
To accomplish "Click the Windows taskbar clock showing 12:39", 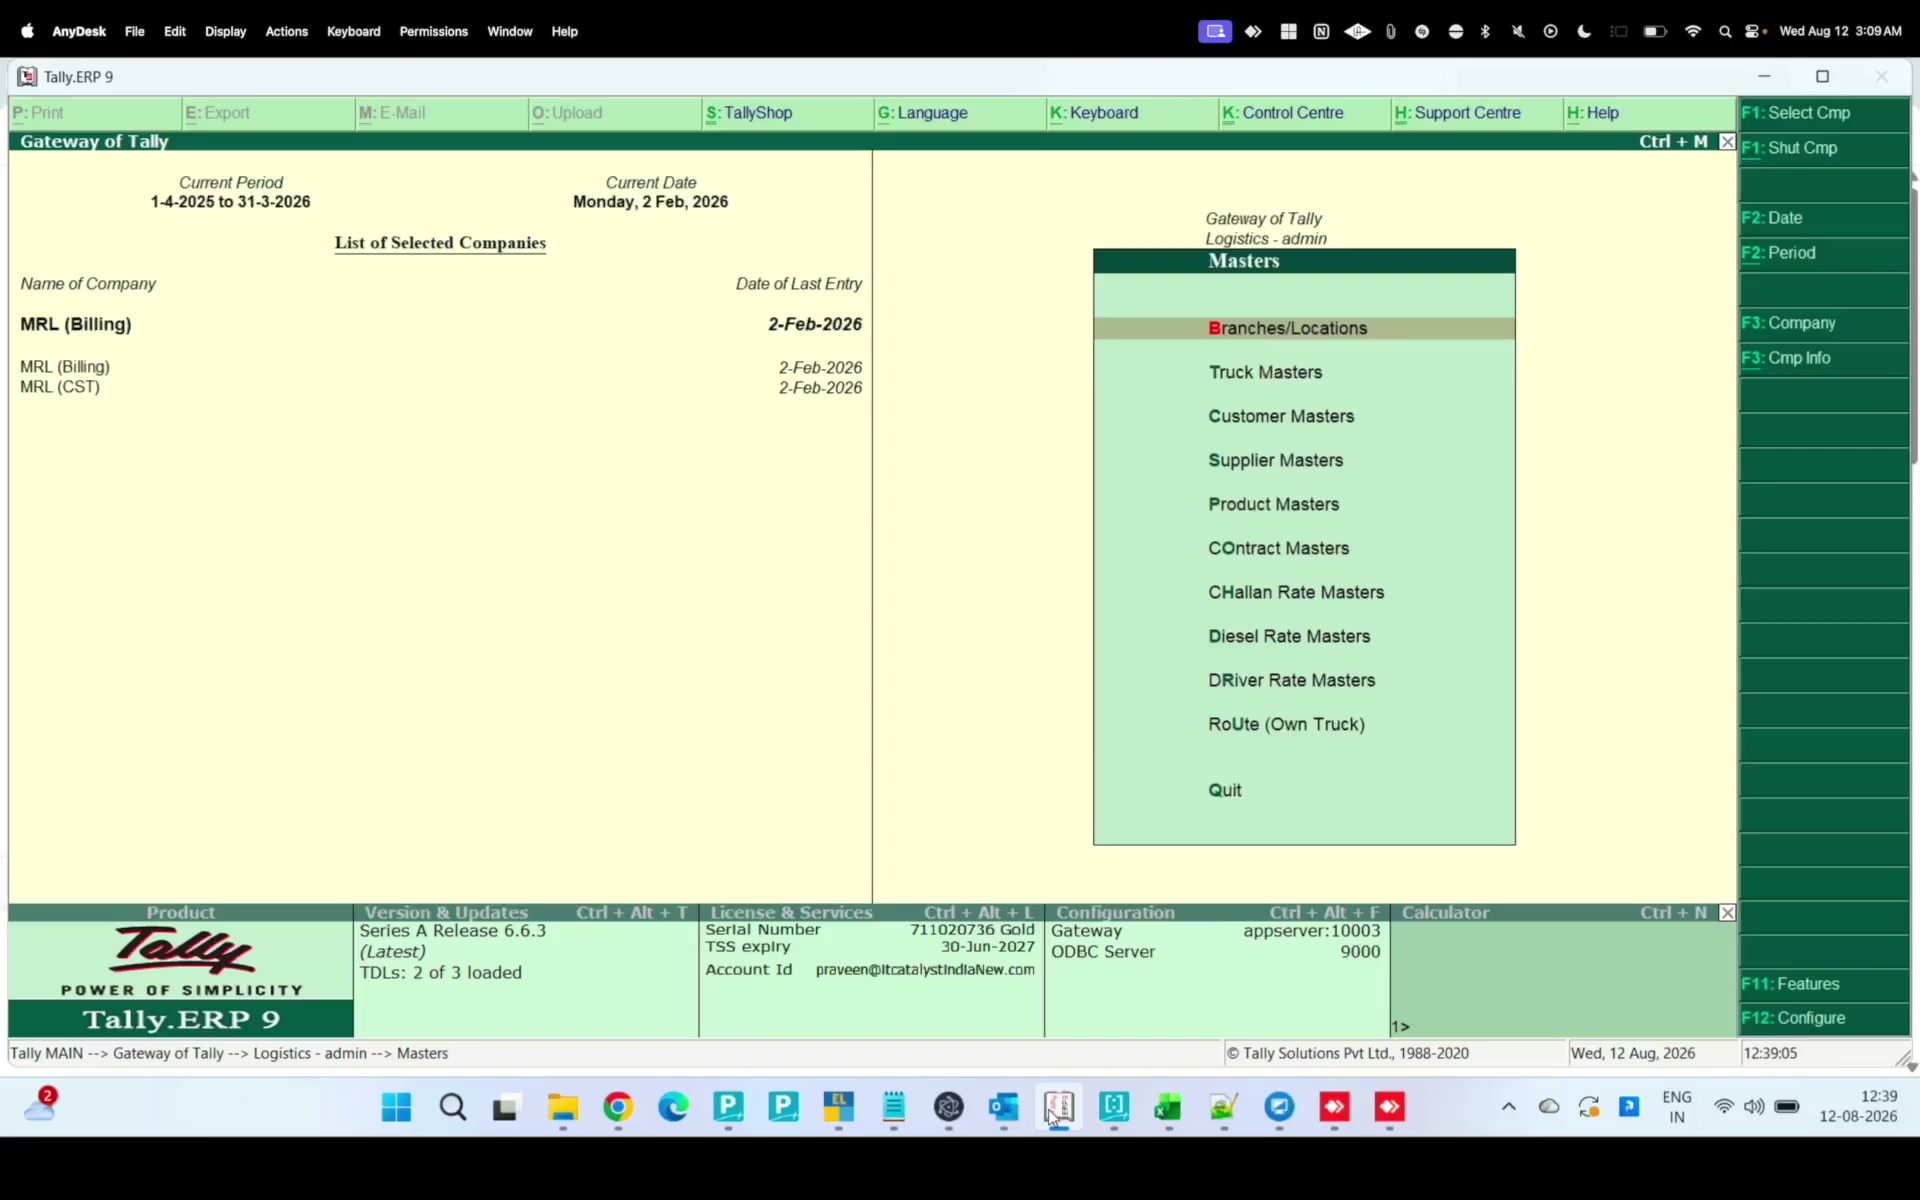I will 1858,1107.
